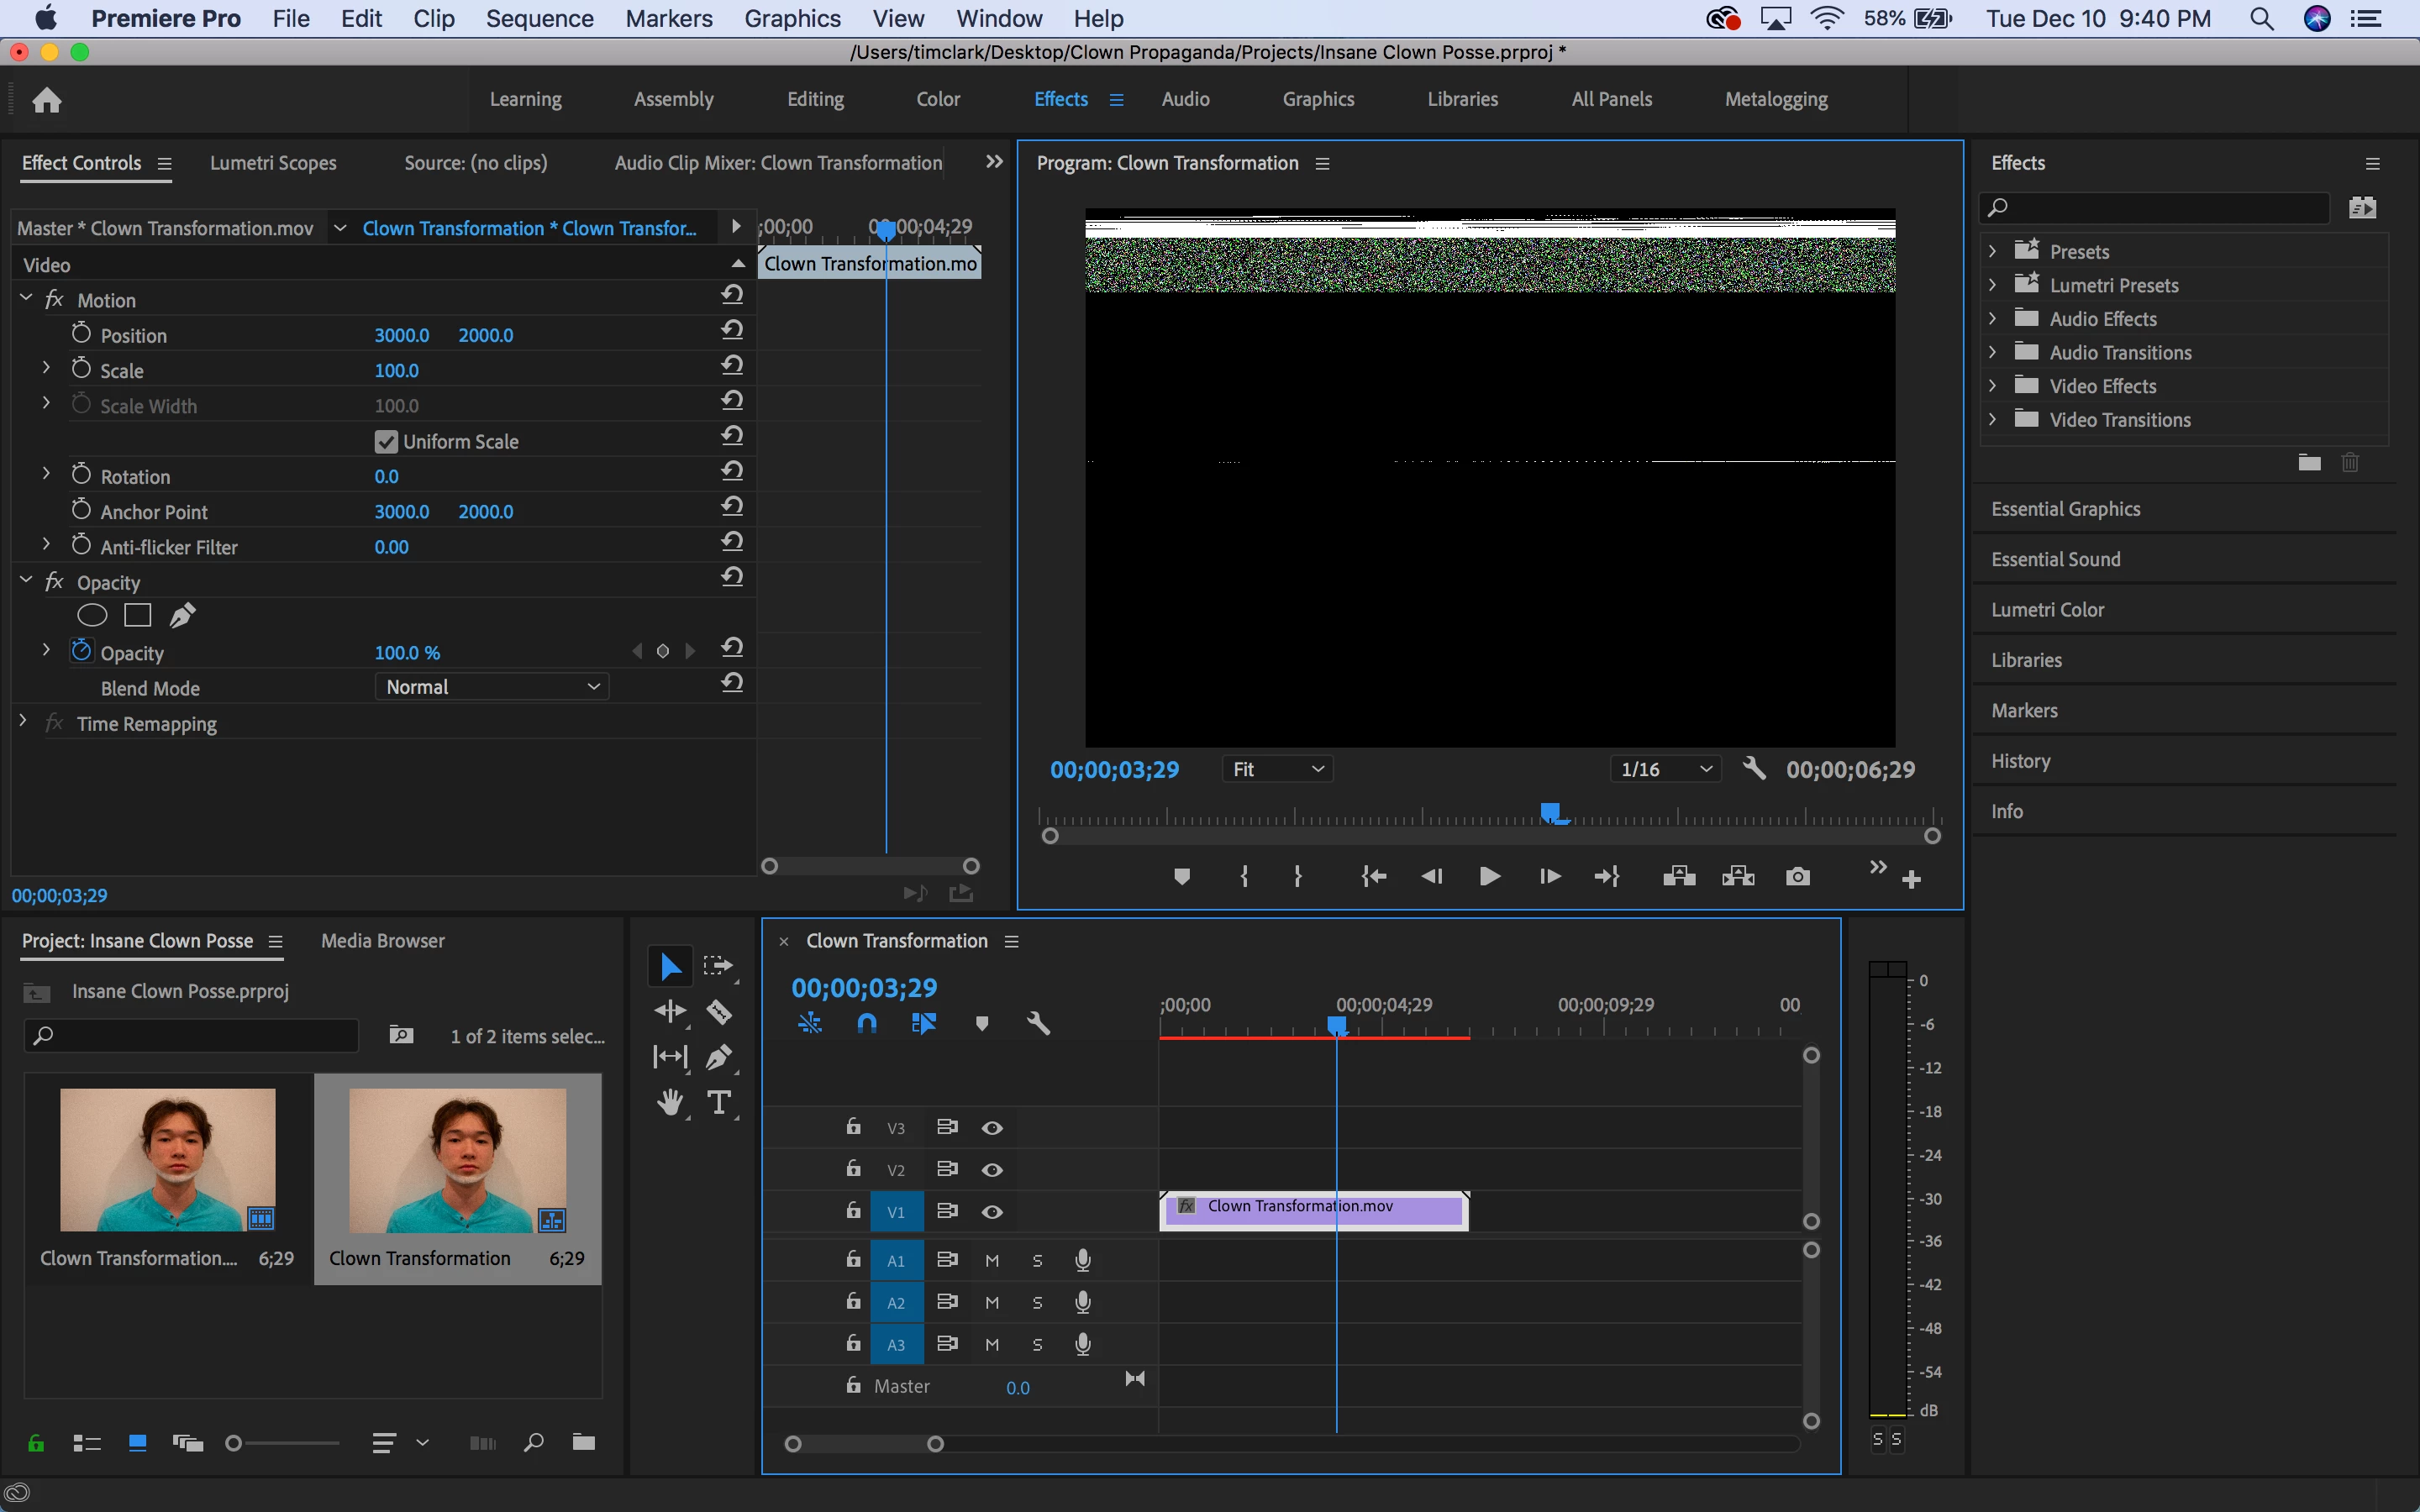The width and height of the screenshot is (2420, 1512).
Task: Select the Type tool
Action: (719, 1102)
